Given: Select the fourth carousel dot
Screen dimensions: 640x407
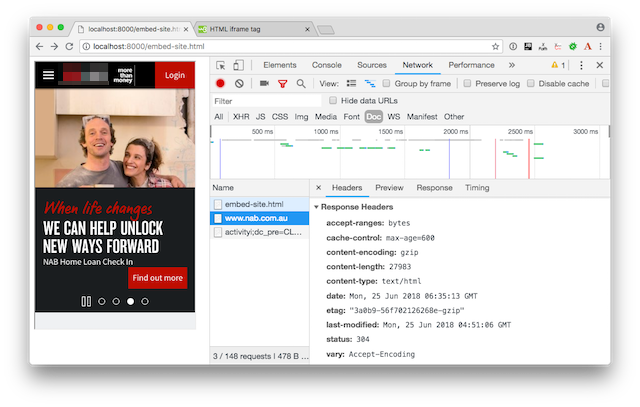Looking at the screenshot, I should (145, 301).
